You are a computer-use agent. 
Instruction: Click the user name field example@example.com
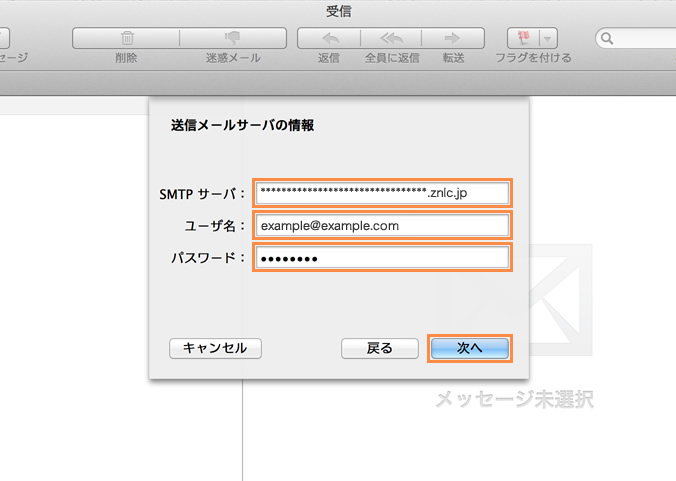click(382, 225)
